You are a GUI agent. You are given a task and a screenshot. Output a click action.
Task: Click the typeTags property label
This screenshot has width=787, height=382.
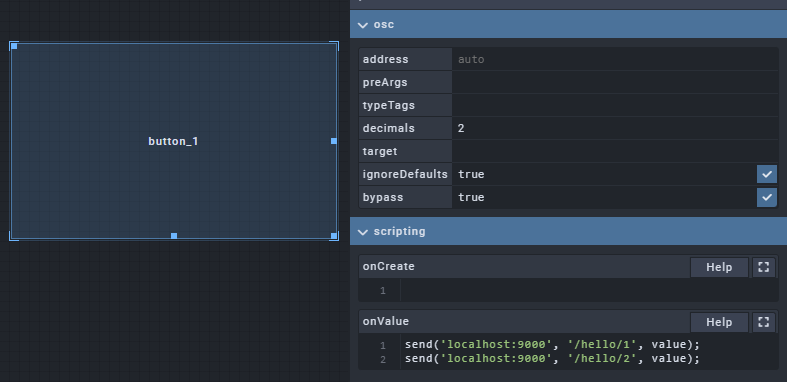(388, 105)
